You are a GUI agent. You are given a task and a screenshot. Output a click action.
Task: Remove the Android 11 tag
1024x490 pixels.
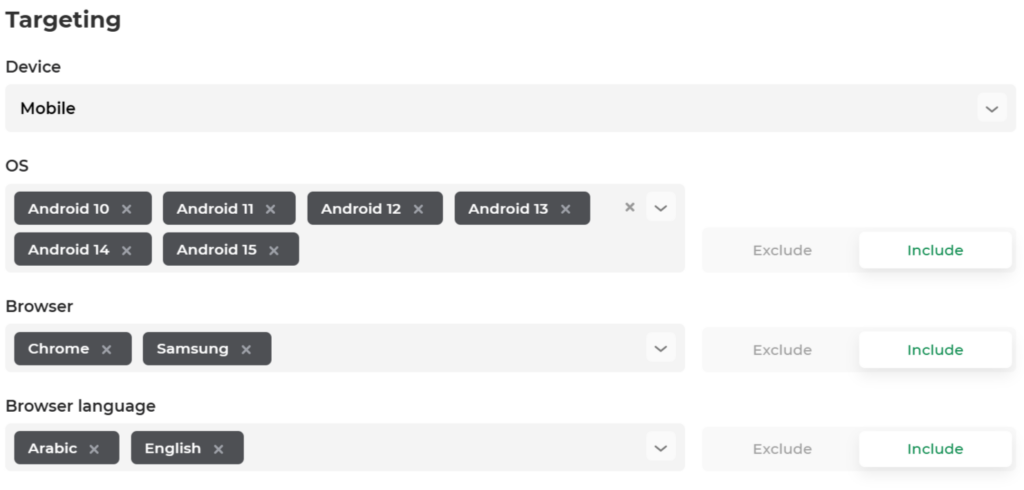click(270, 209)
